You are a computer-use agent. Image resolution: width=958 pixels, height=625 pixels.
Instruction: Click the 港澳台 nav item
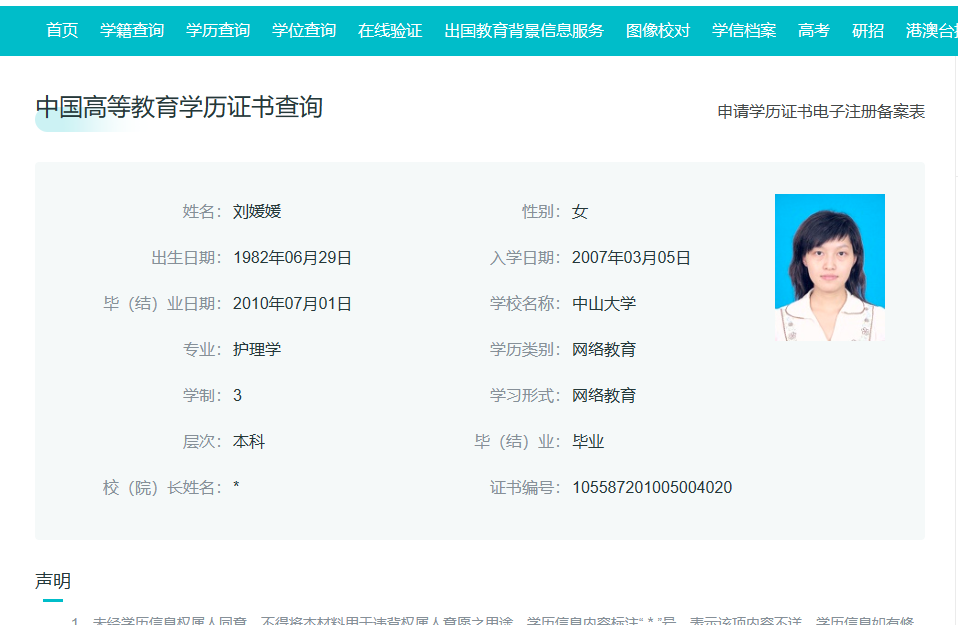[x=931, y=31]
